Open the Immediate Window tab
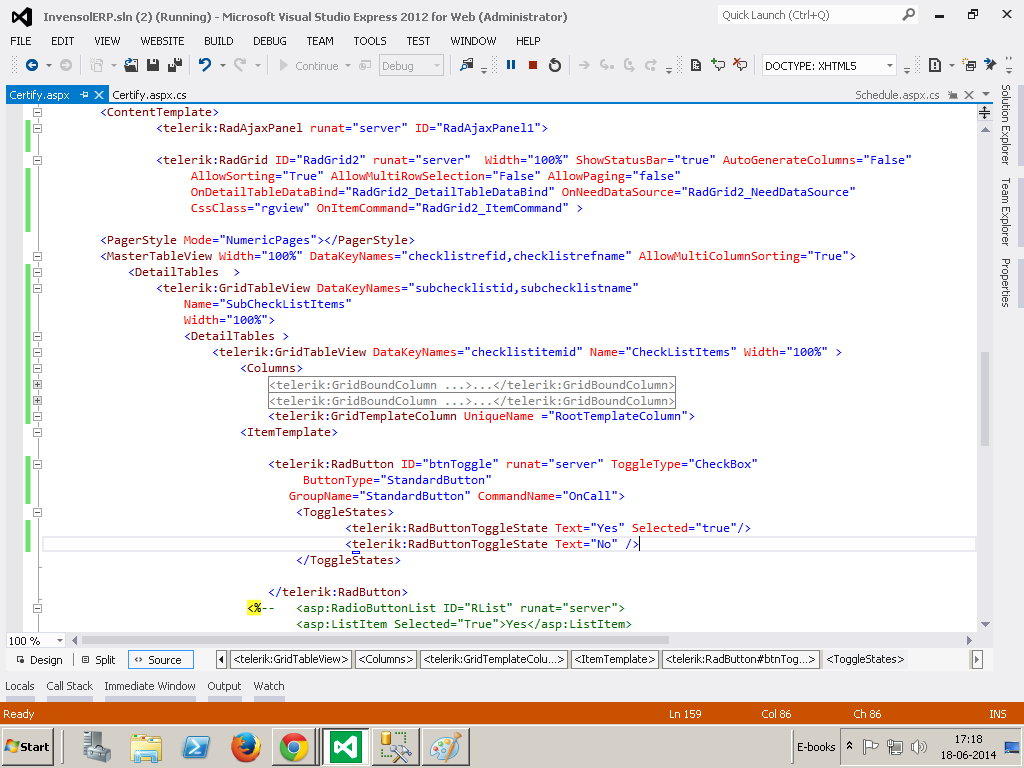 tap(150, 686)
